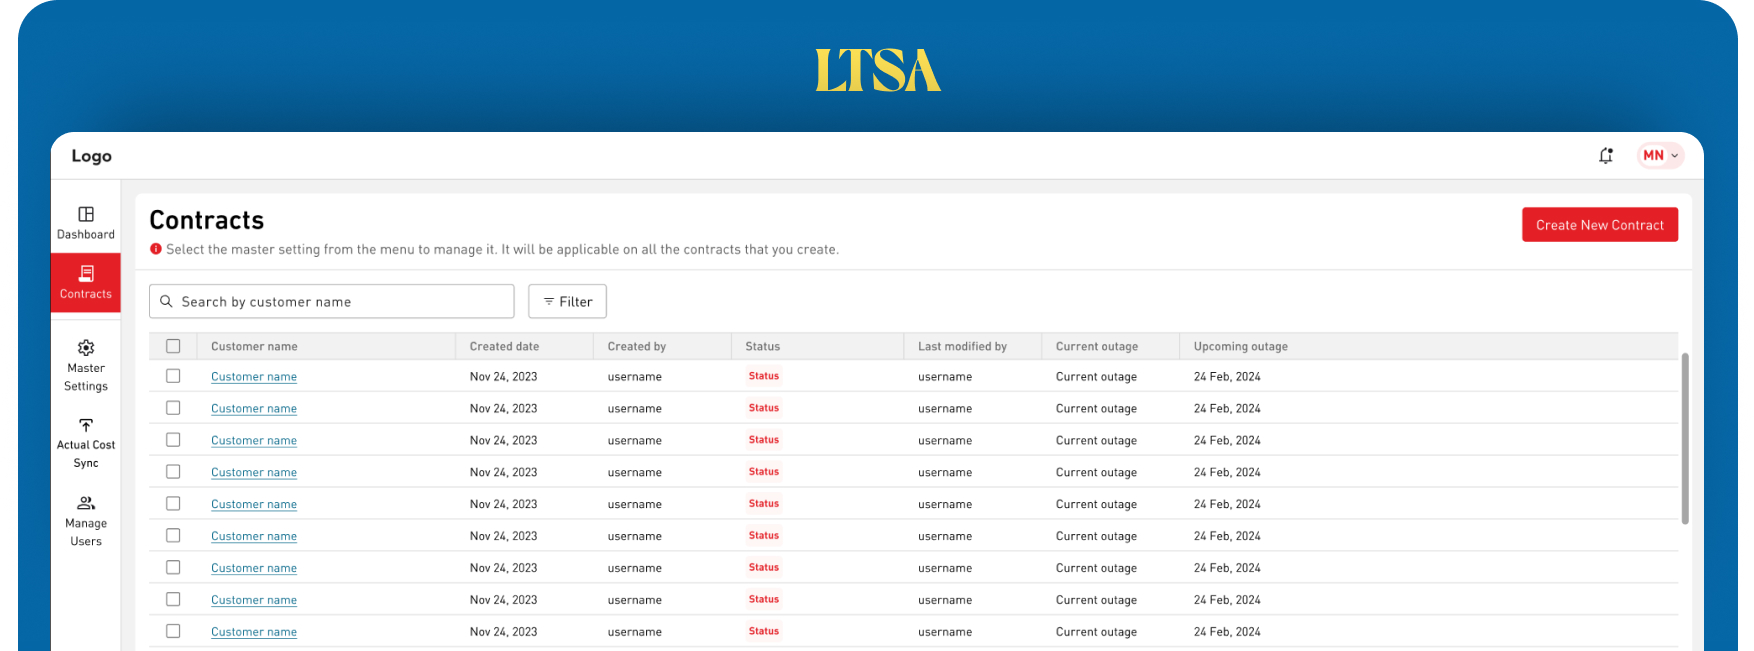Open the Filter button
1754x651 pixels.
coord(567,301)
